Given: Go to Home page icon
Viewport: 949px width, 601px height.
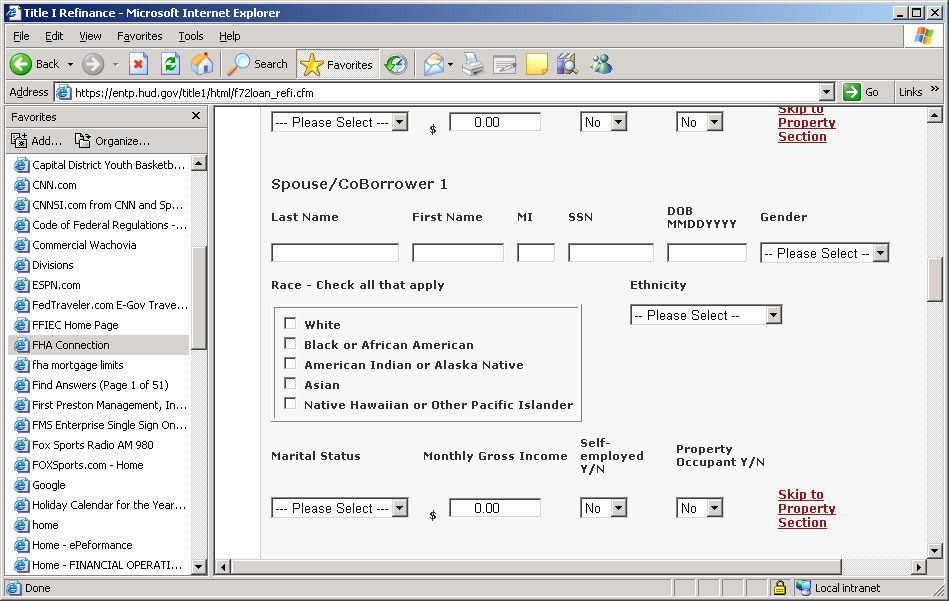Looking at the screenshot, I should coord(202,64).
